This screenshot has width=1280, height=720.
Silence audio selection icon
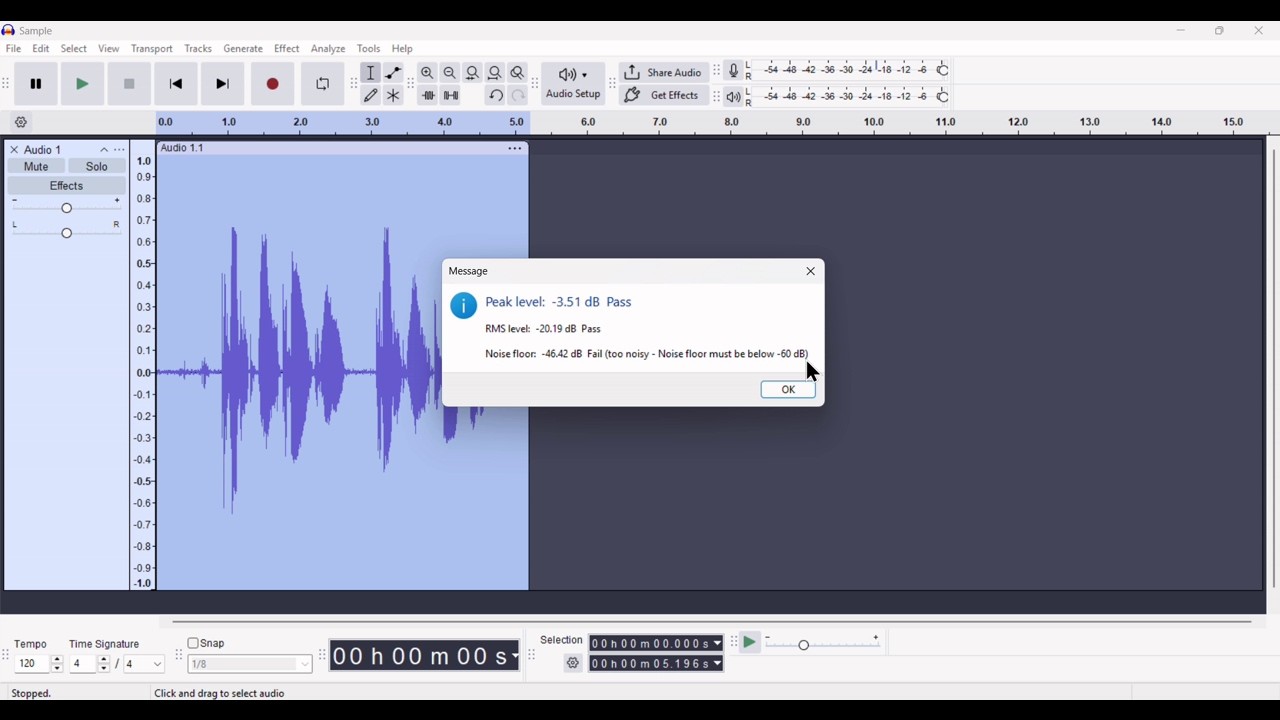(x=451, y=96)
